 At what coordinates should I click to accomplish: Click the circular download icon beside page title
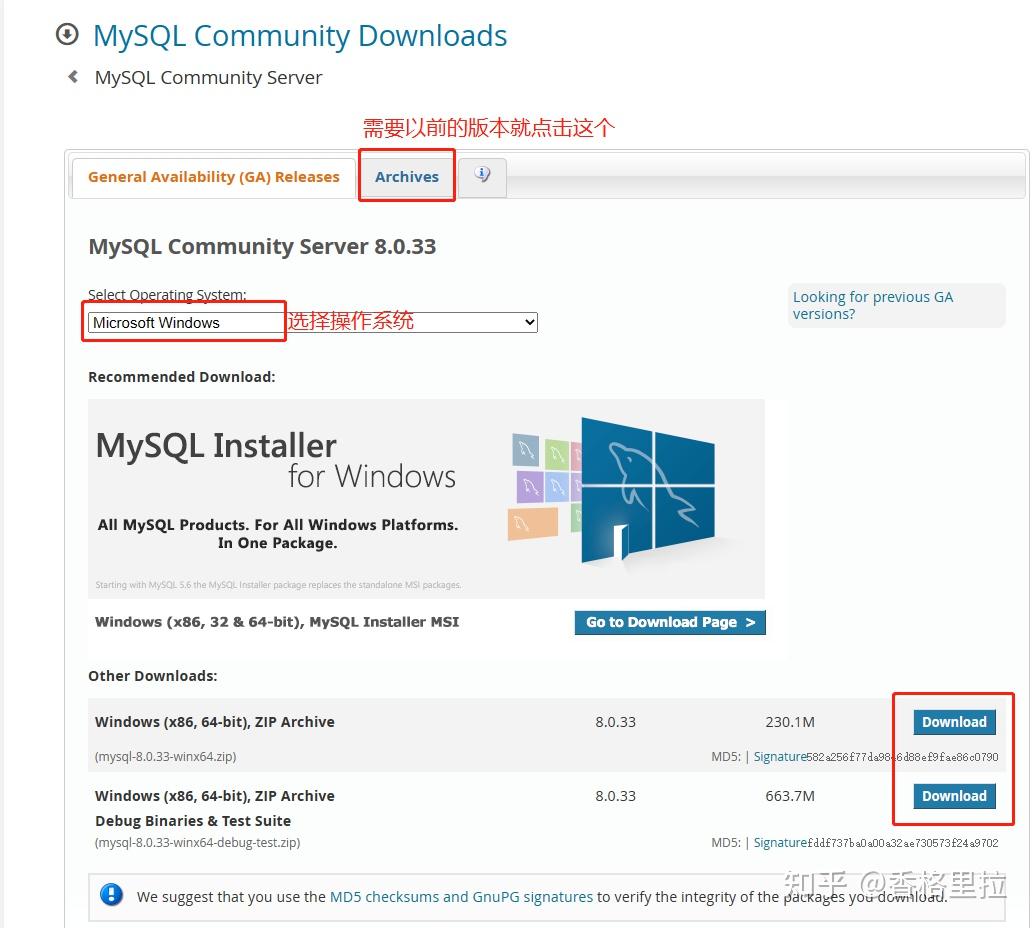point(66,34)
